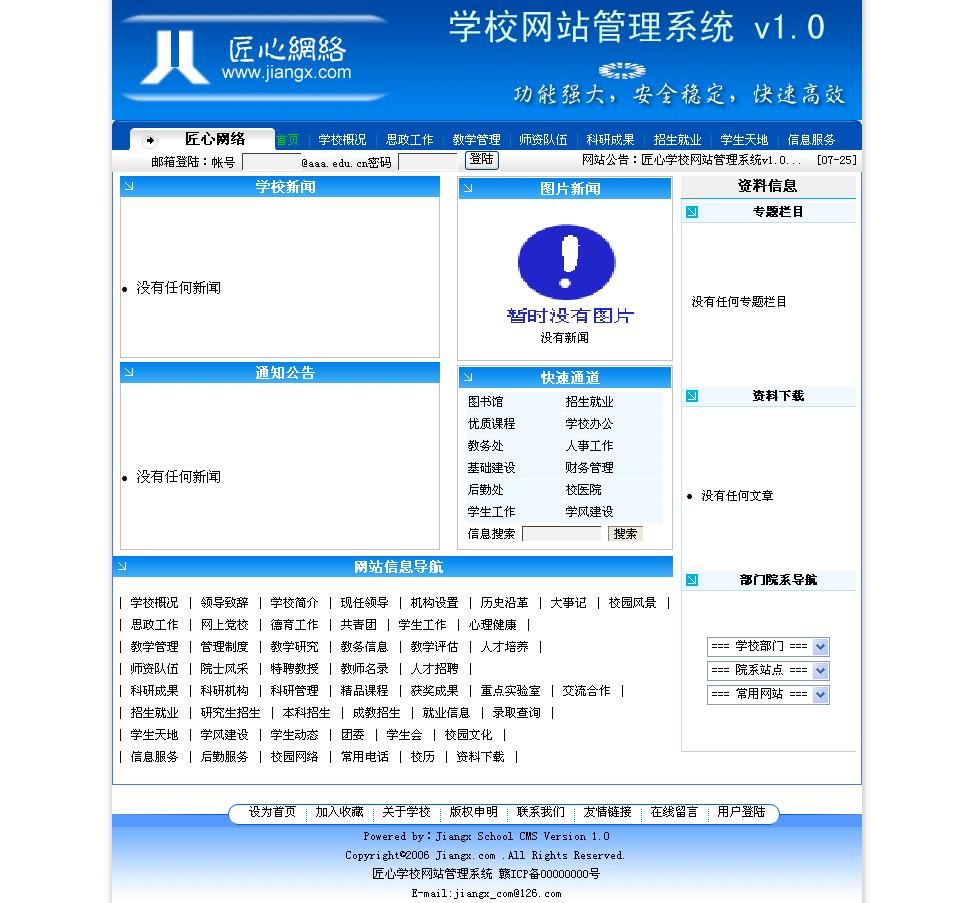The image size is (974, 903).
Task: Click the 暂时没有图片 placeholder image
Action: pos(568,274)
